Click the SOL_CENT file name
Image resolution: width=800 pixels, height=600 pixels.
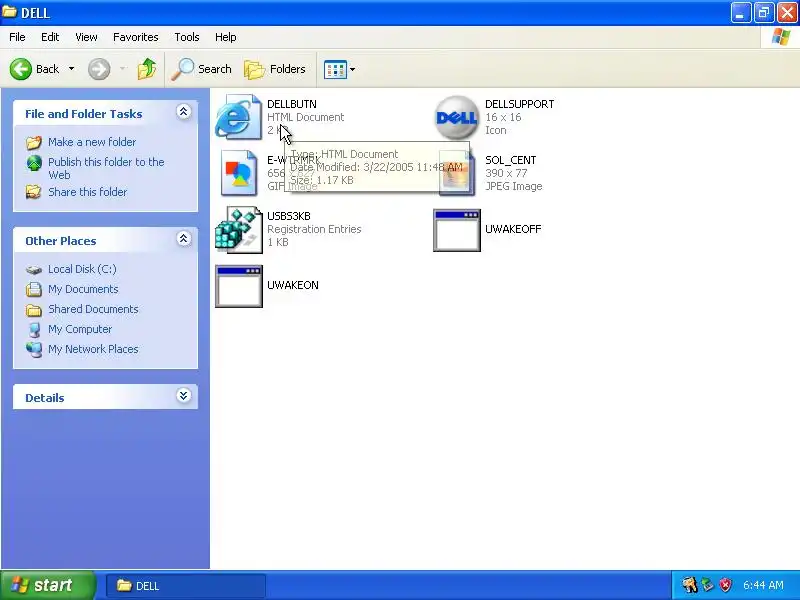(x=510, y=160)
